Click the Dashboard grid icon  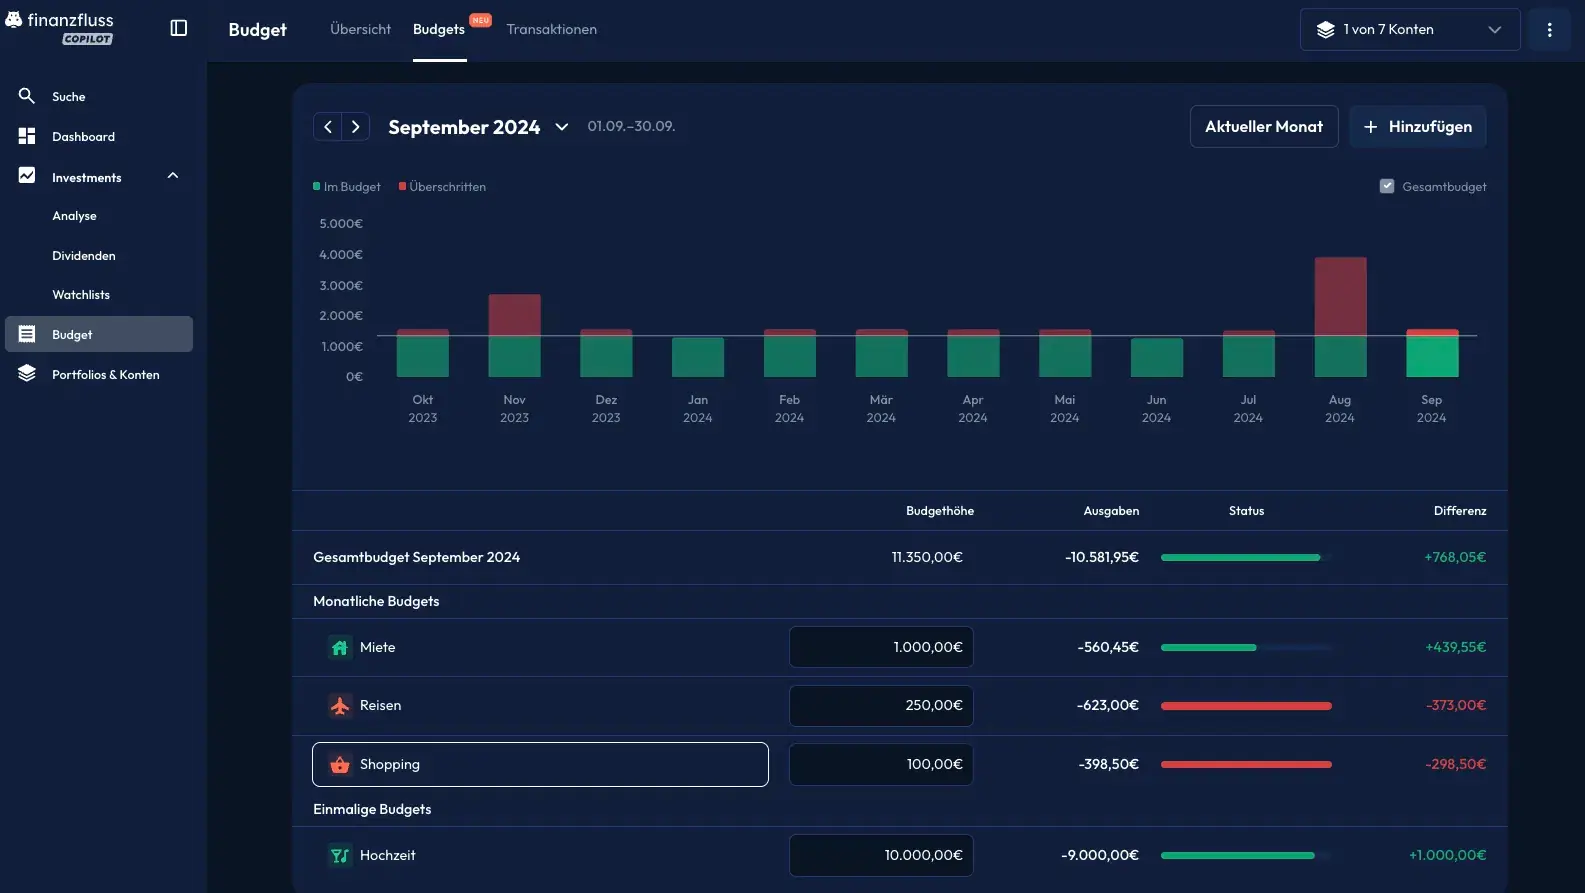tap(27, 136)
